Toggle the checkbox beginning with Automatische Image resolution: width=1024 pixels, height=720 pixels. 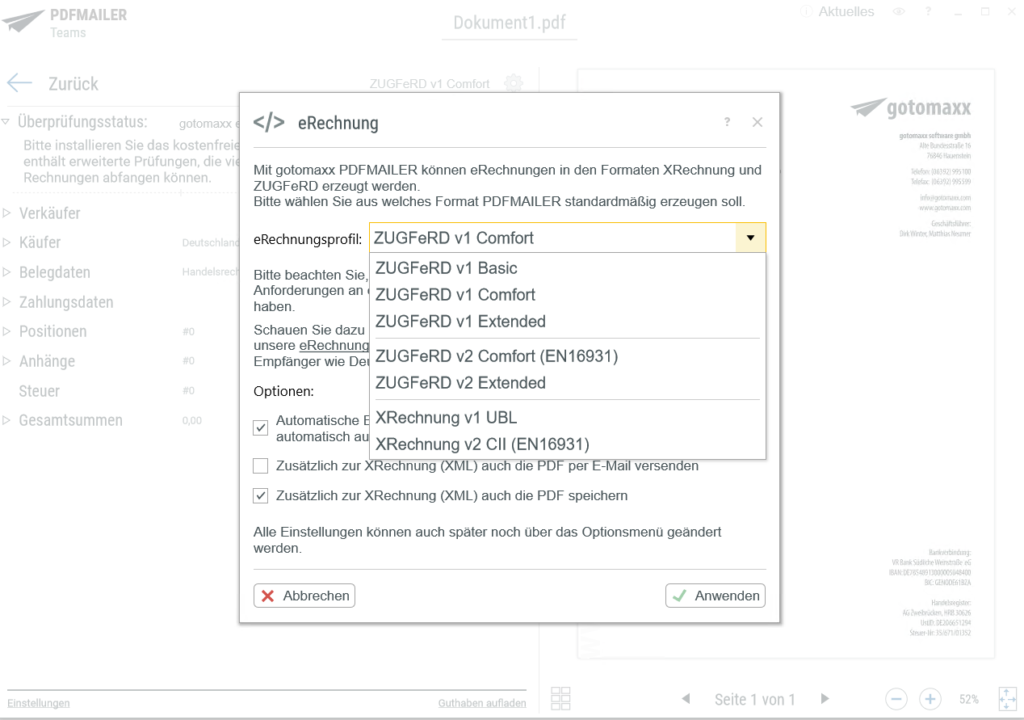(261, 427)
